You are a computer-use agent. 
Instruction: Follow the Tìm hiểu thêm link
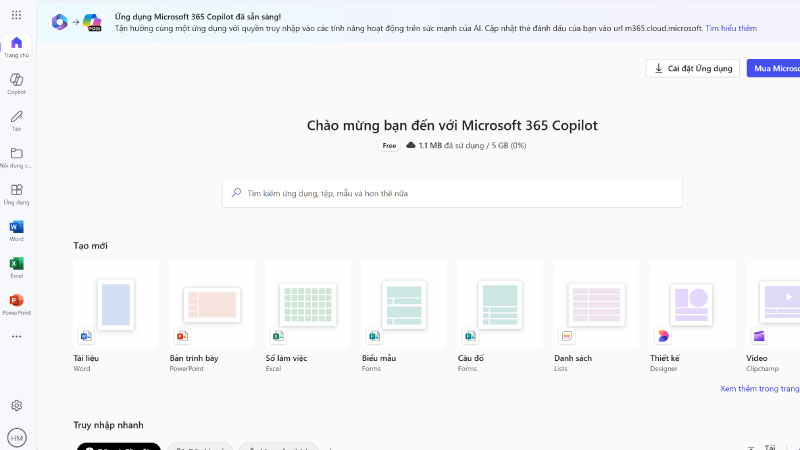(x=732, y=29)
